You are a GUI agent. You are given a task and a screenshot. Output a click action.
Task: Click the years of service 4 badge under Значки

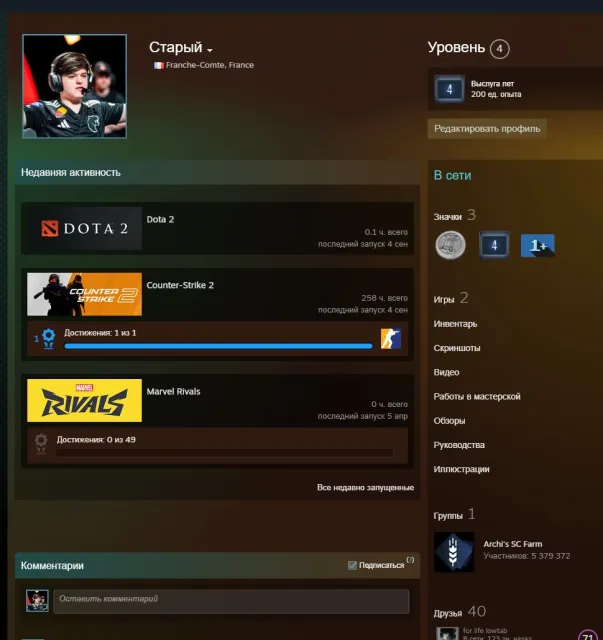(494, 245)
